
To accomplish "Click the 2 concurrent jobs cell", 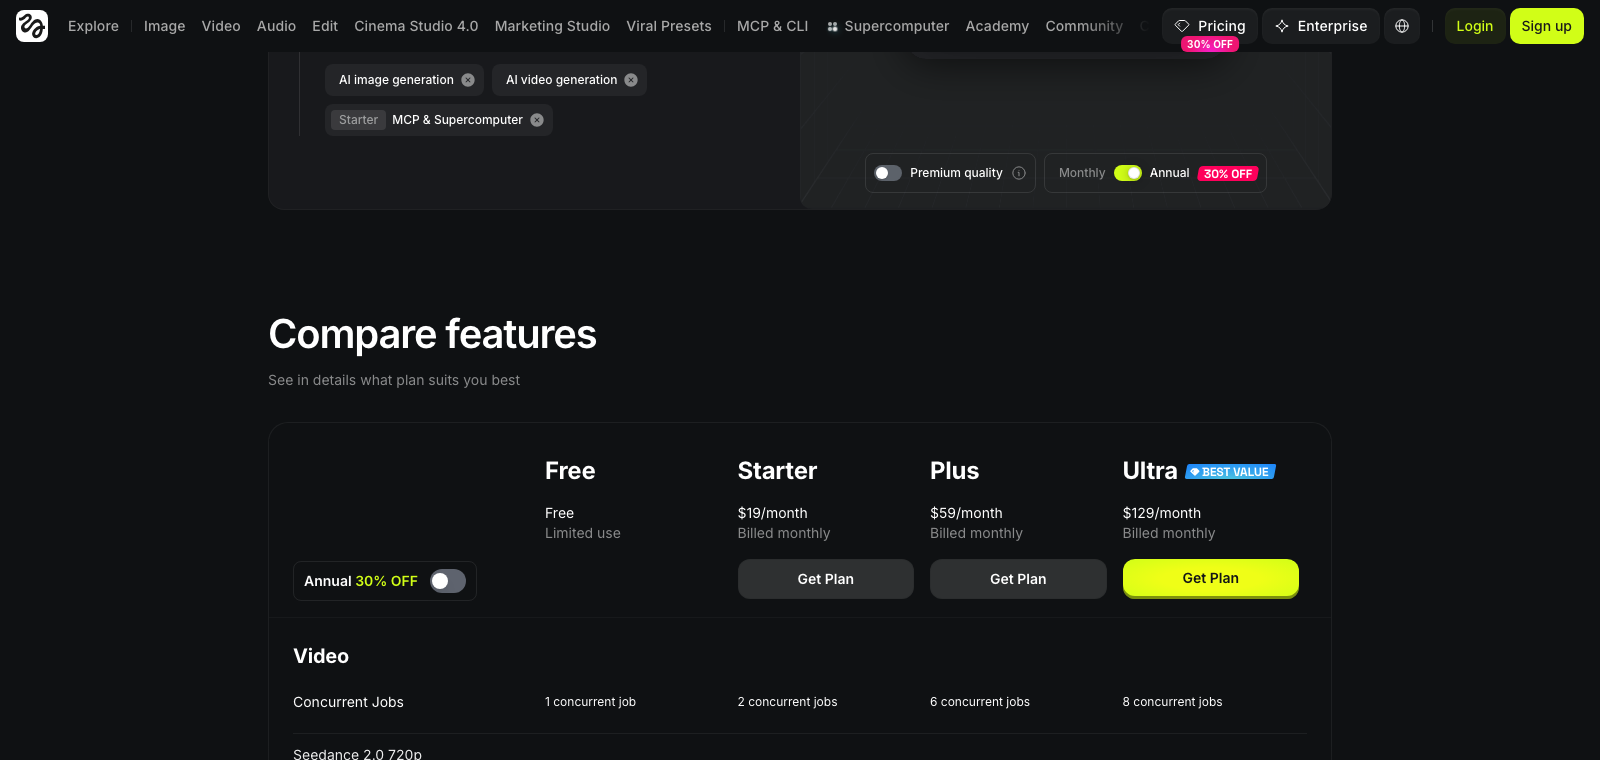I will (787, 702).
